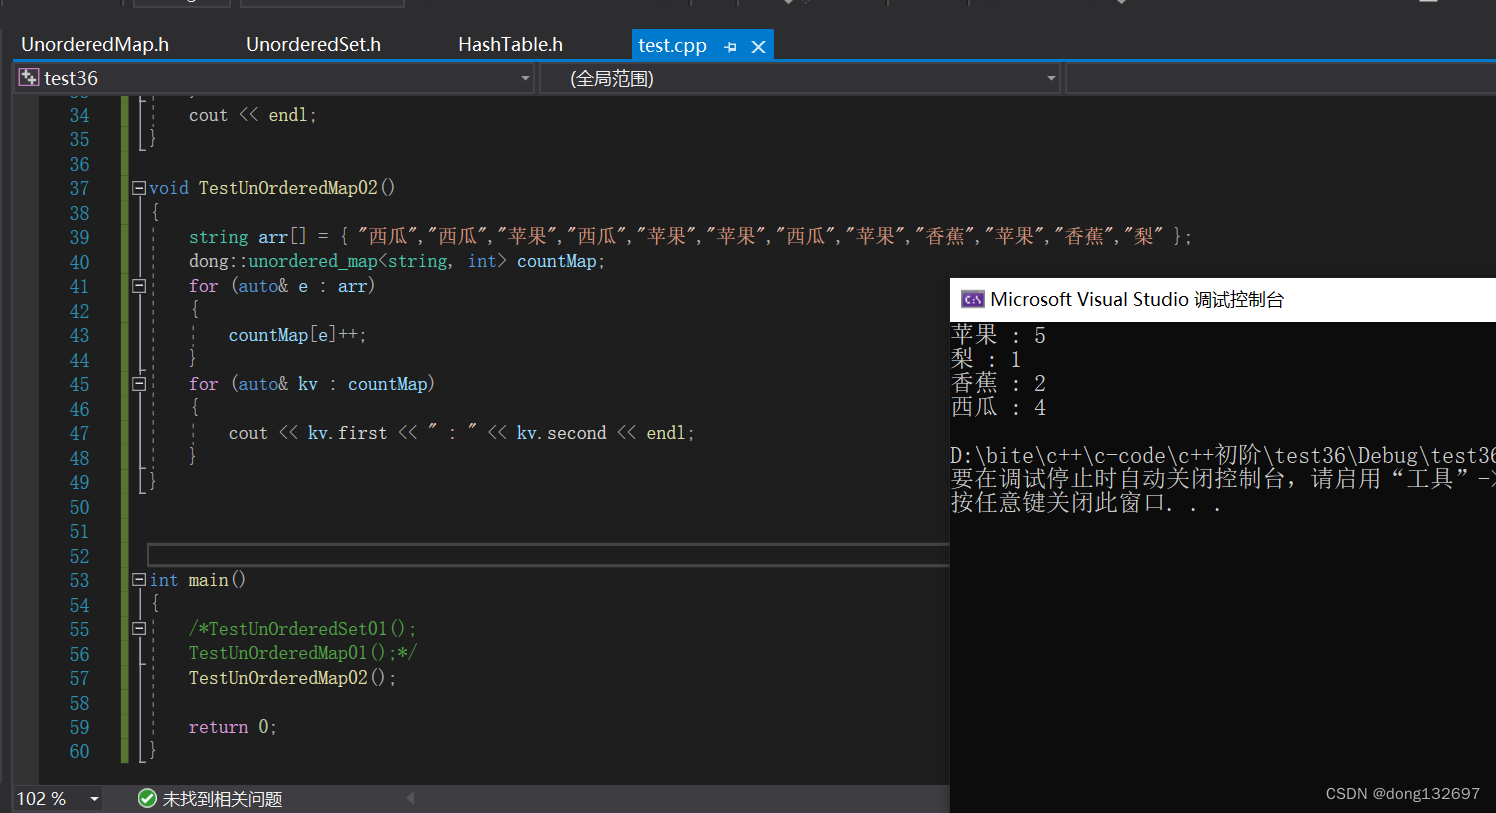The height and width of the screenshot is (813, 1496).
Task: Click the empty current line 52 in editor
Action: [548, 555]
